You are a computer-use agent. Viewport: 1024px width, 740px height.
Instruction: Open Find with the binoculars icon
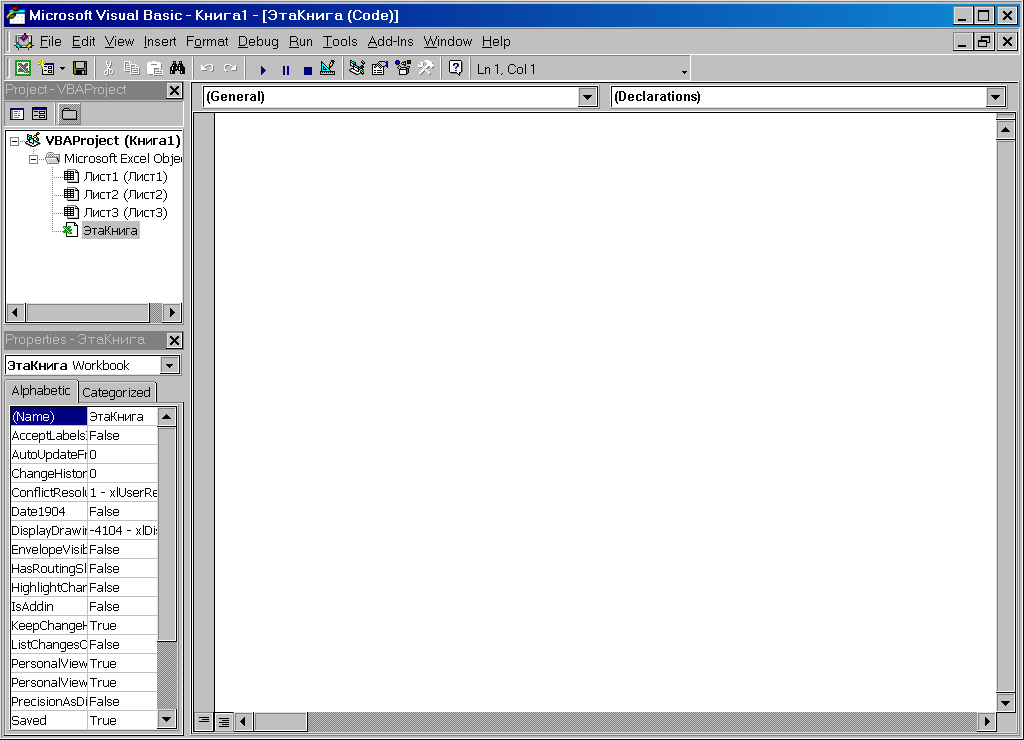click(x=177, y=68)
